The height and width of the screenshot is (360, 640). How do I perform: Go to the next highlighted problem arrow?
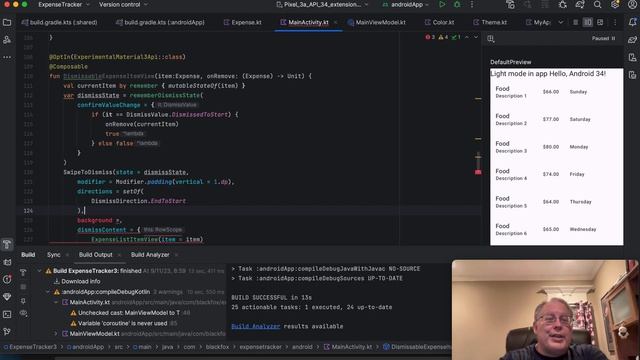pyautogui.click(x=476, y=37)
